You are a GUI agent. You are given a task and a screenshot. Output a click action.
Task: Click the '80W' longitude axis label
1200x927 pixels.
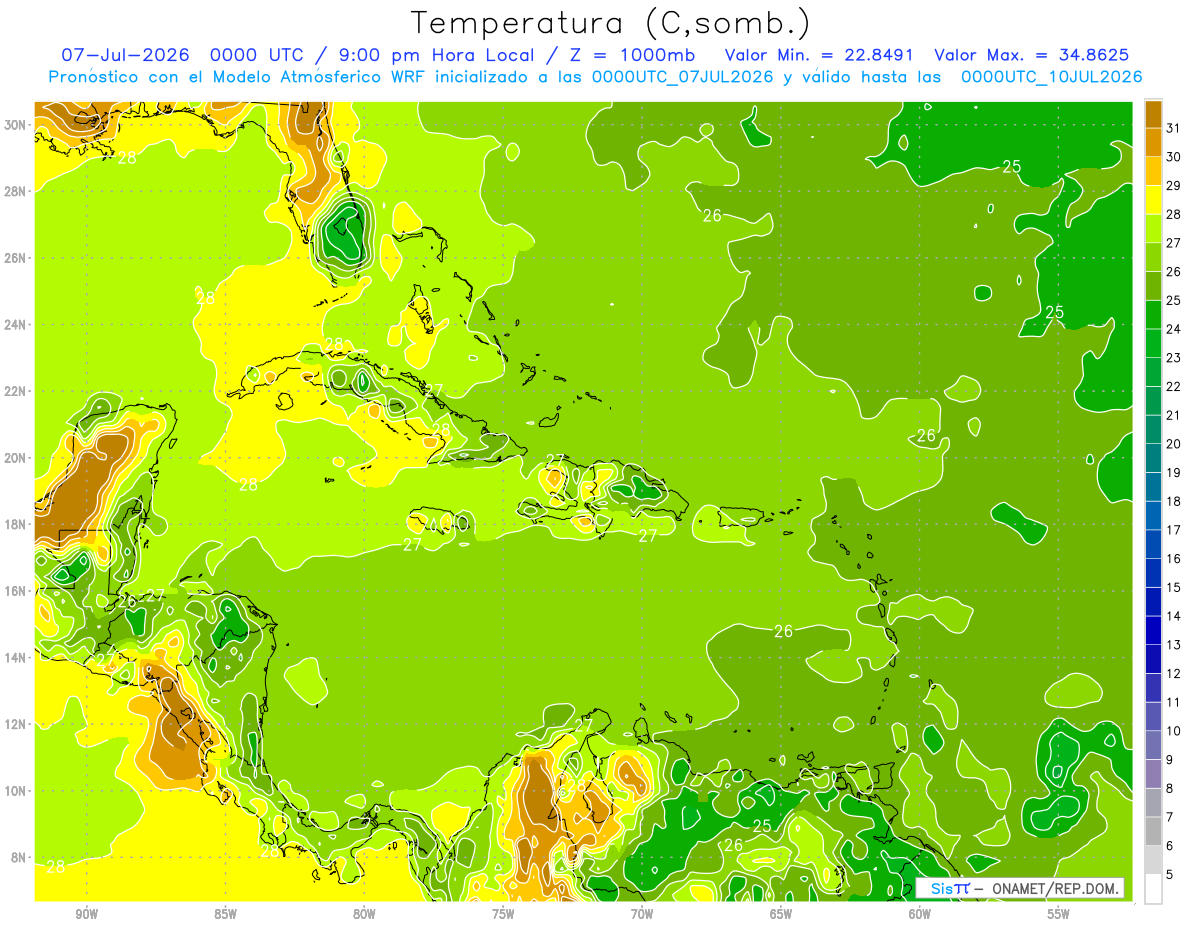pos(364,914)
